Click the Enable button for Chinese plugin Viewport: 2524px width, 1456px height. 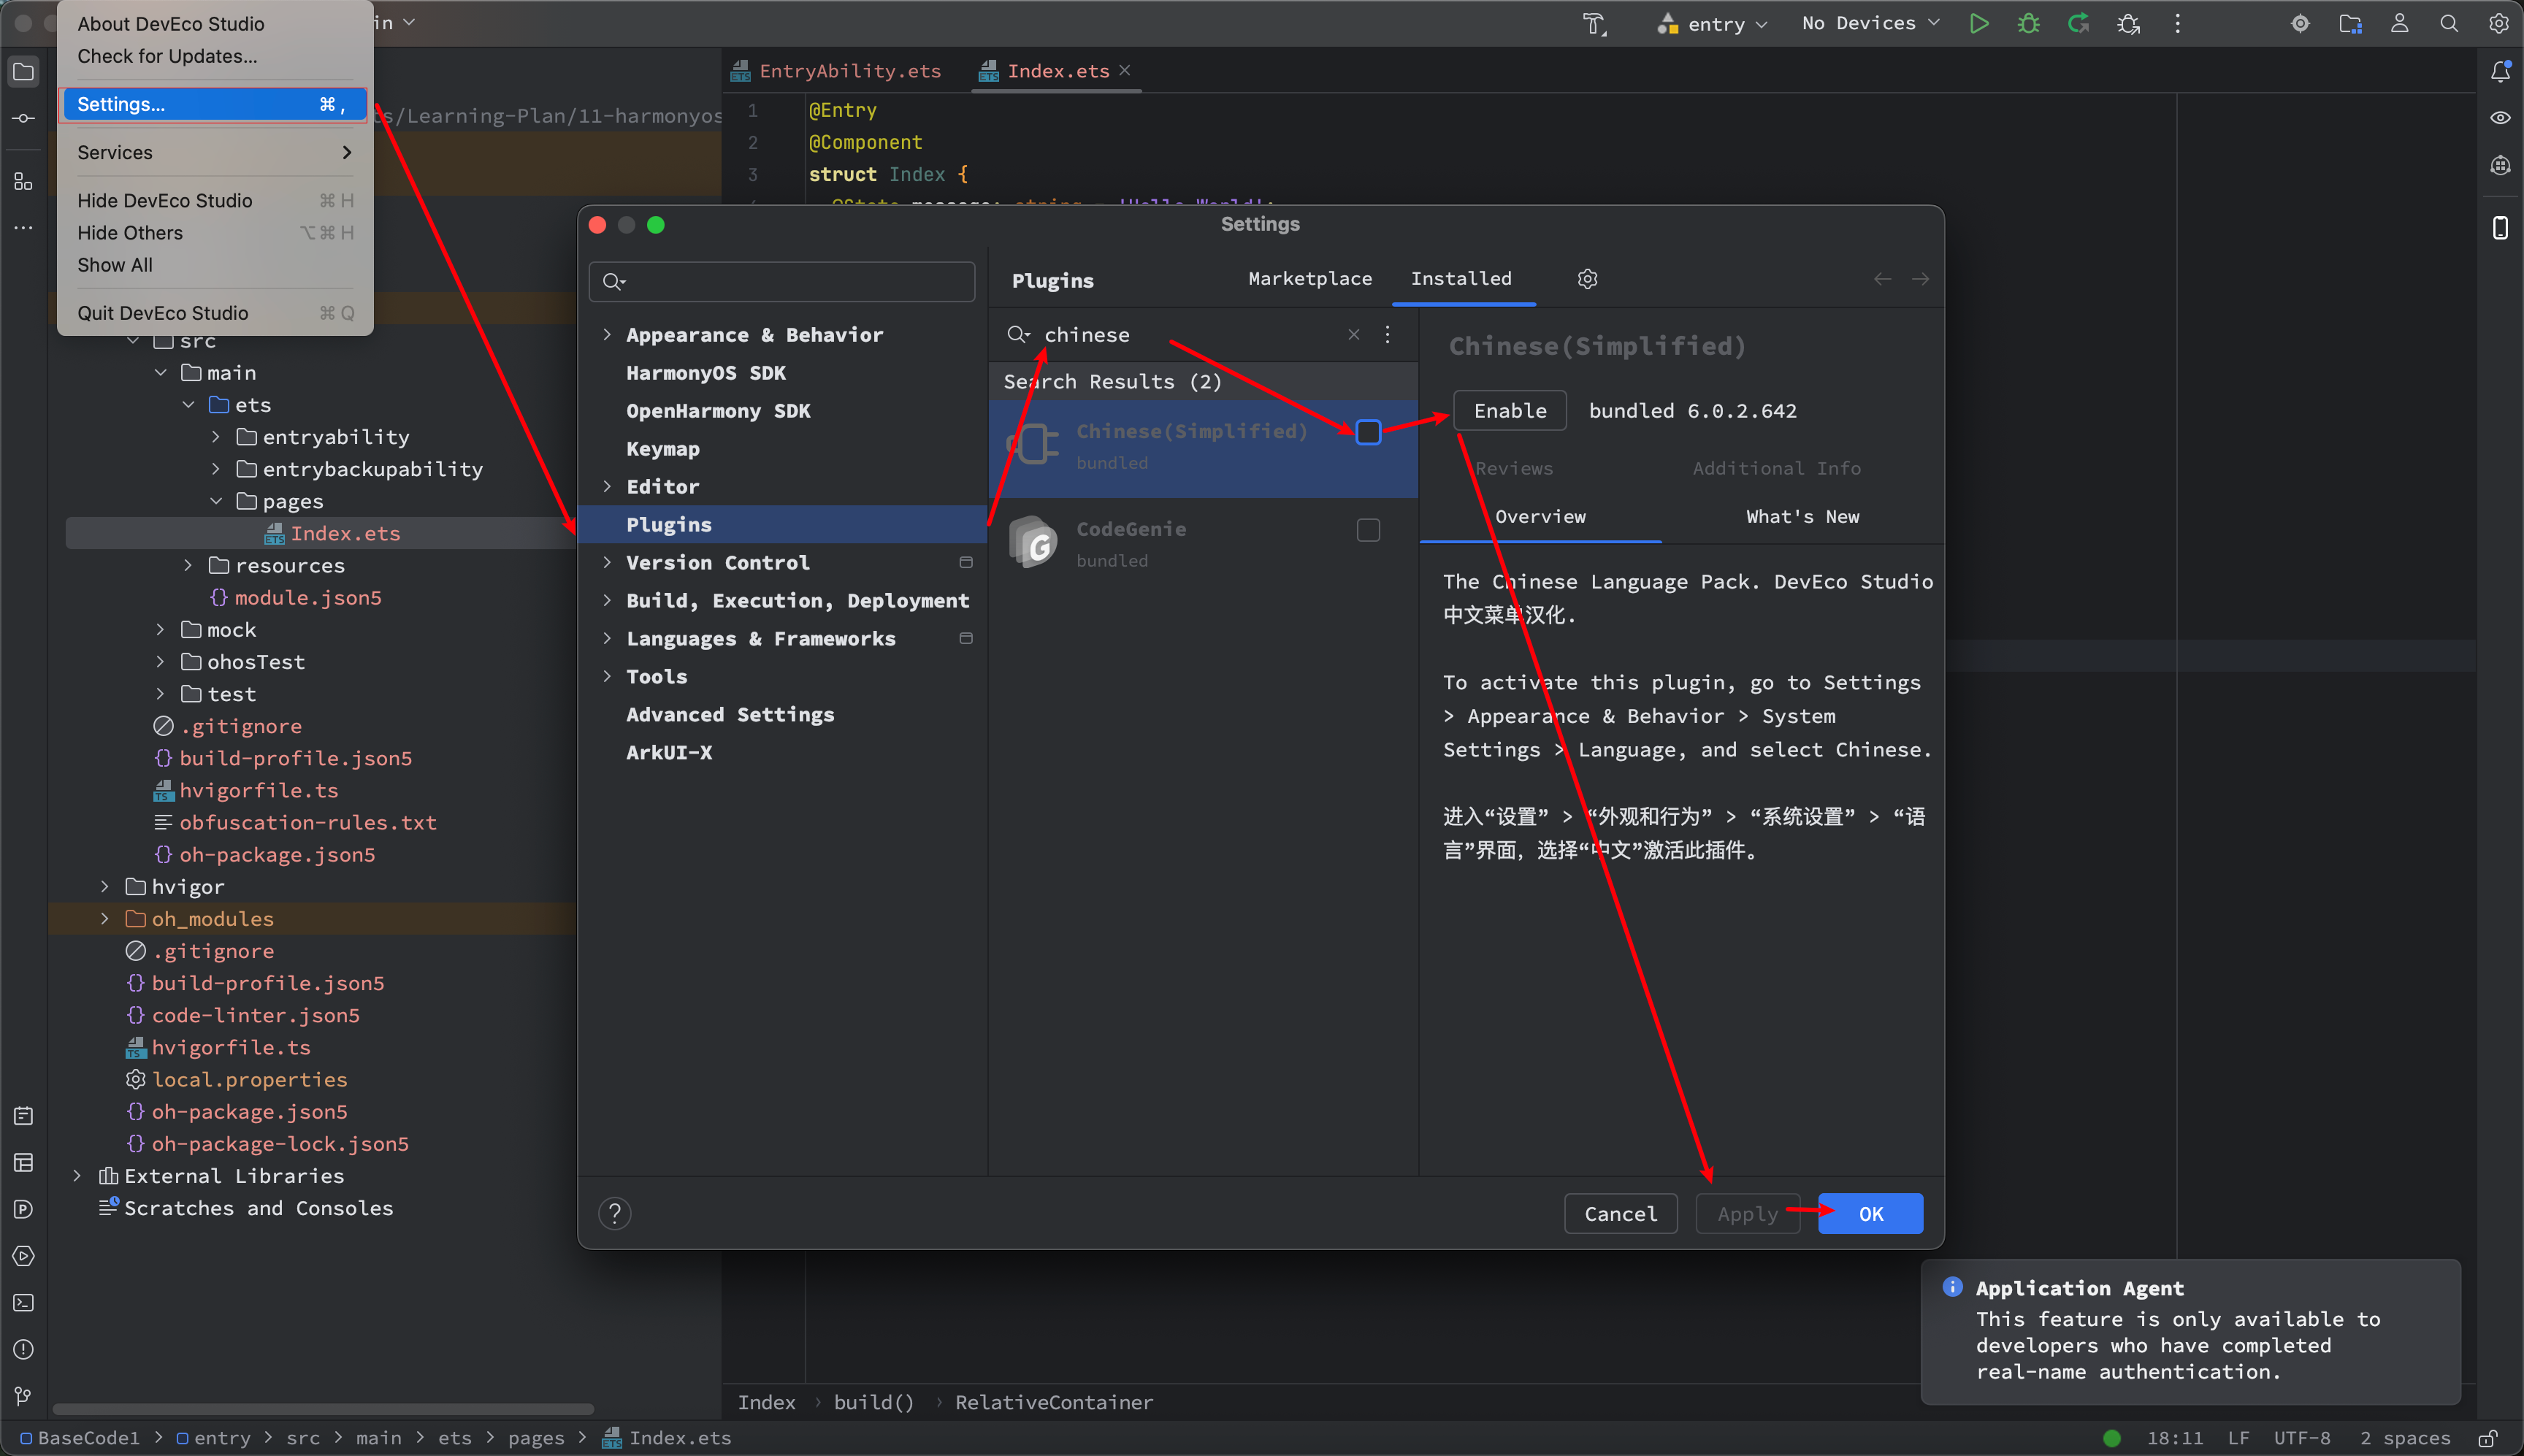click(x=1509, y=411)
